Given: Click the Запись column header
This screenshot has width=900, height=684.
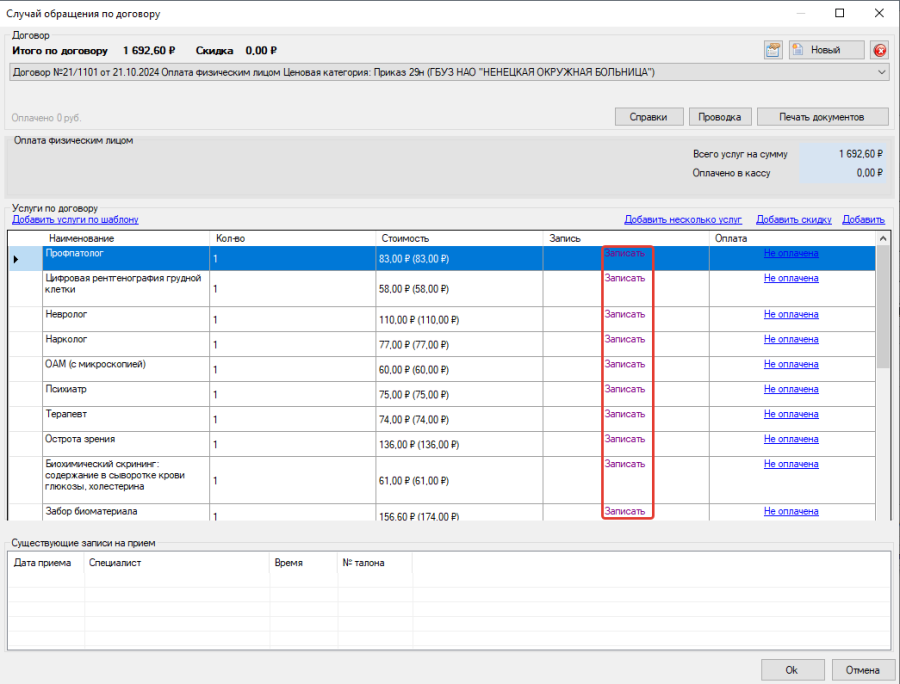Looking at the screenshot, I should tap(626, 238).
